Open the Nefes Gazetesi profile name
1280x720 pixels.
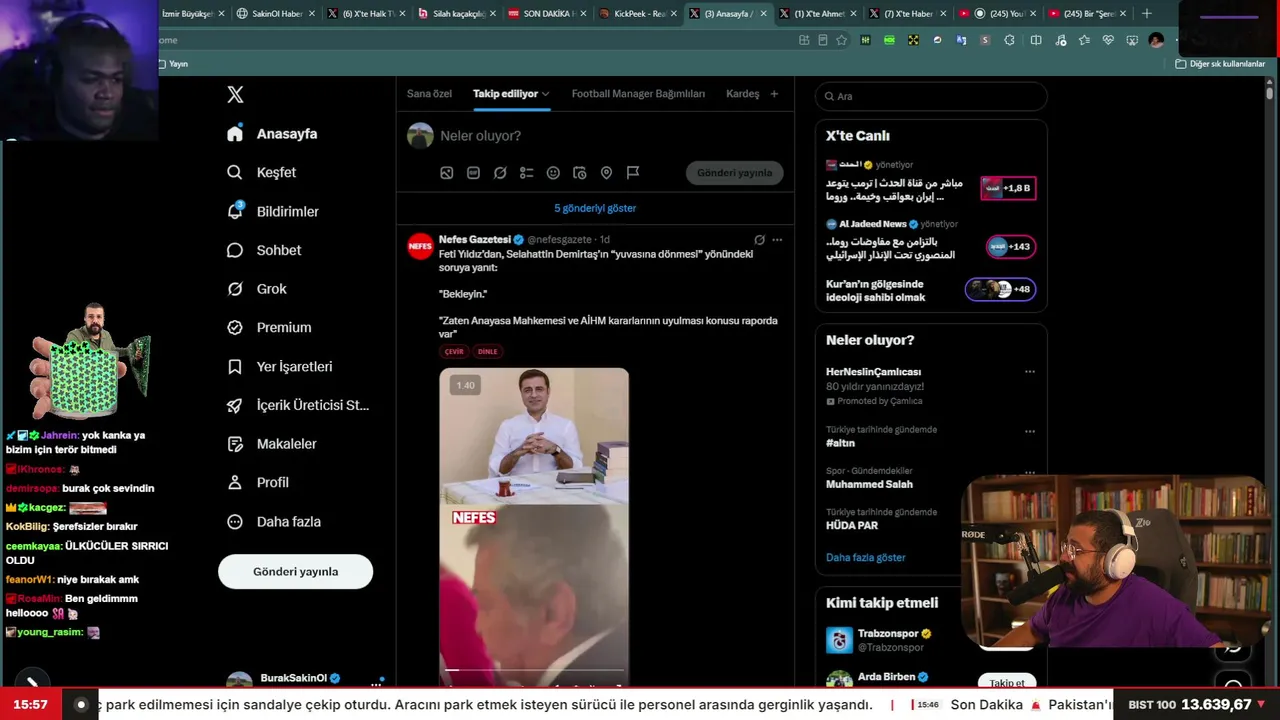475,240
